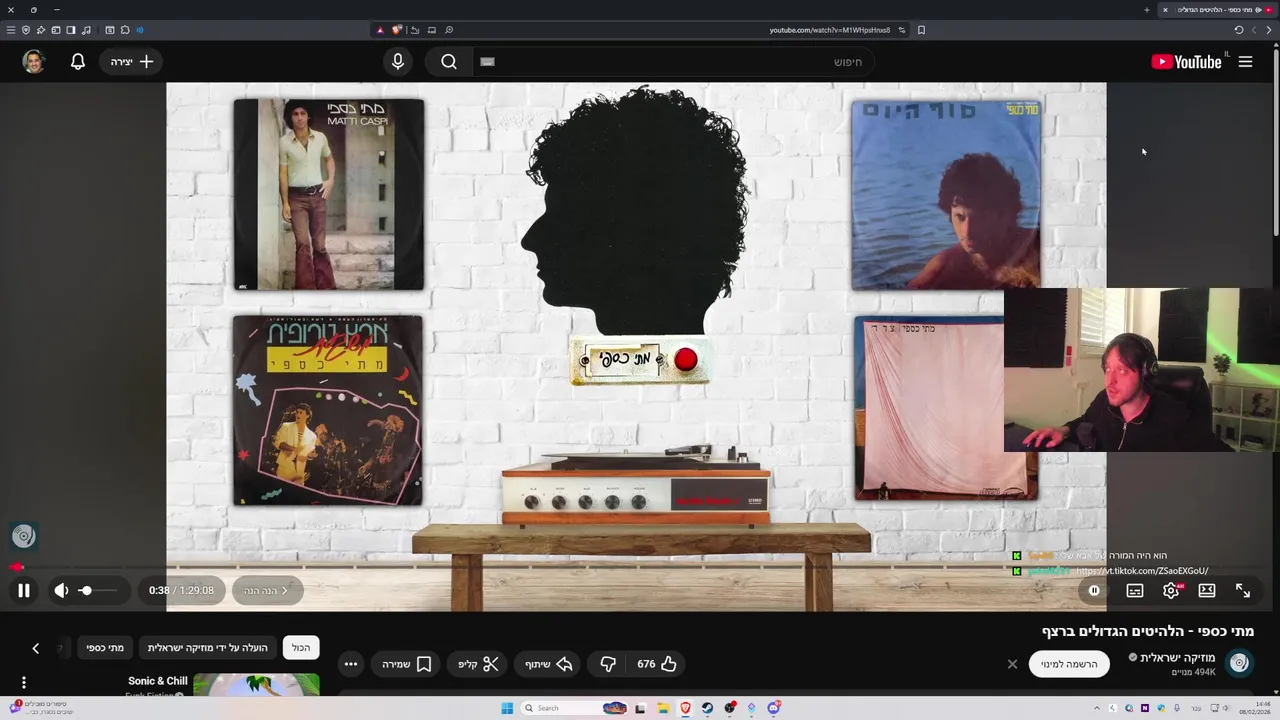The width and height of the screenshot is (1280, 720).
Task: Bookmark the page with the bookmark icon
Action: click(x=921, y=30)
